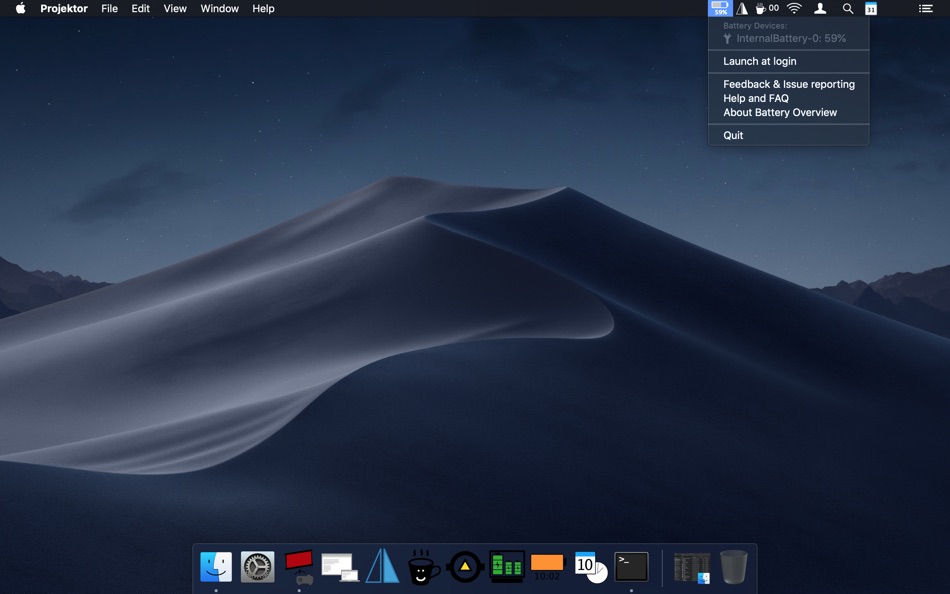
Task: Click the user silhouette menu bar icon
Action: click(820, 8)
